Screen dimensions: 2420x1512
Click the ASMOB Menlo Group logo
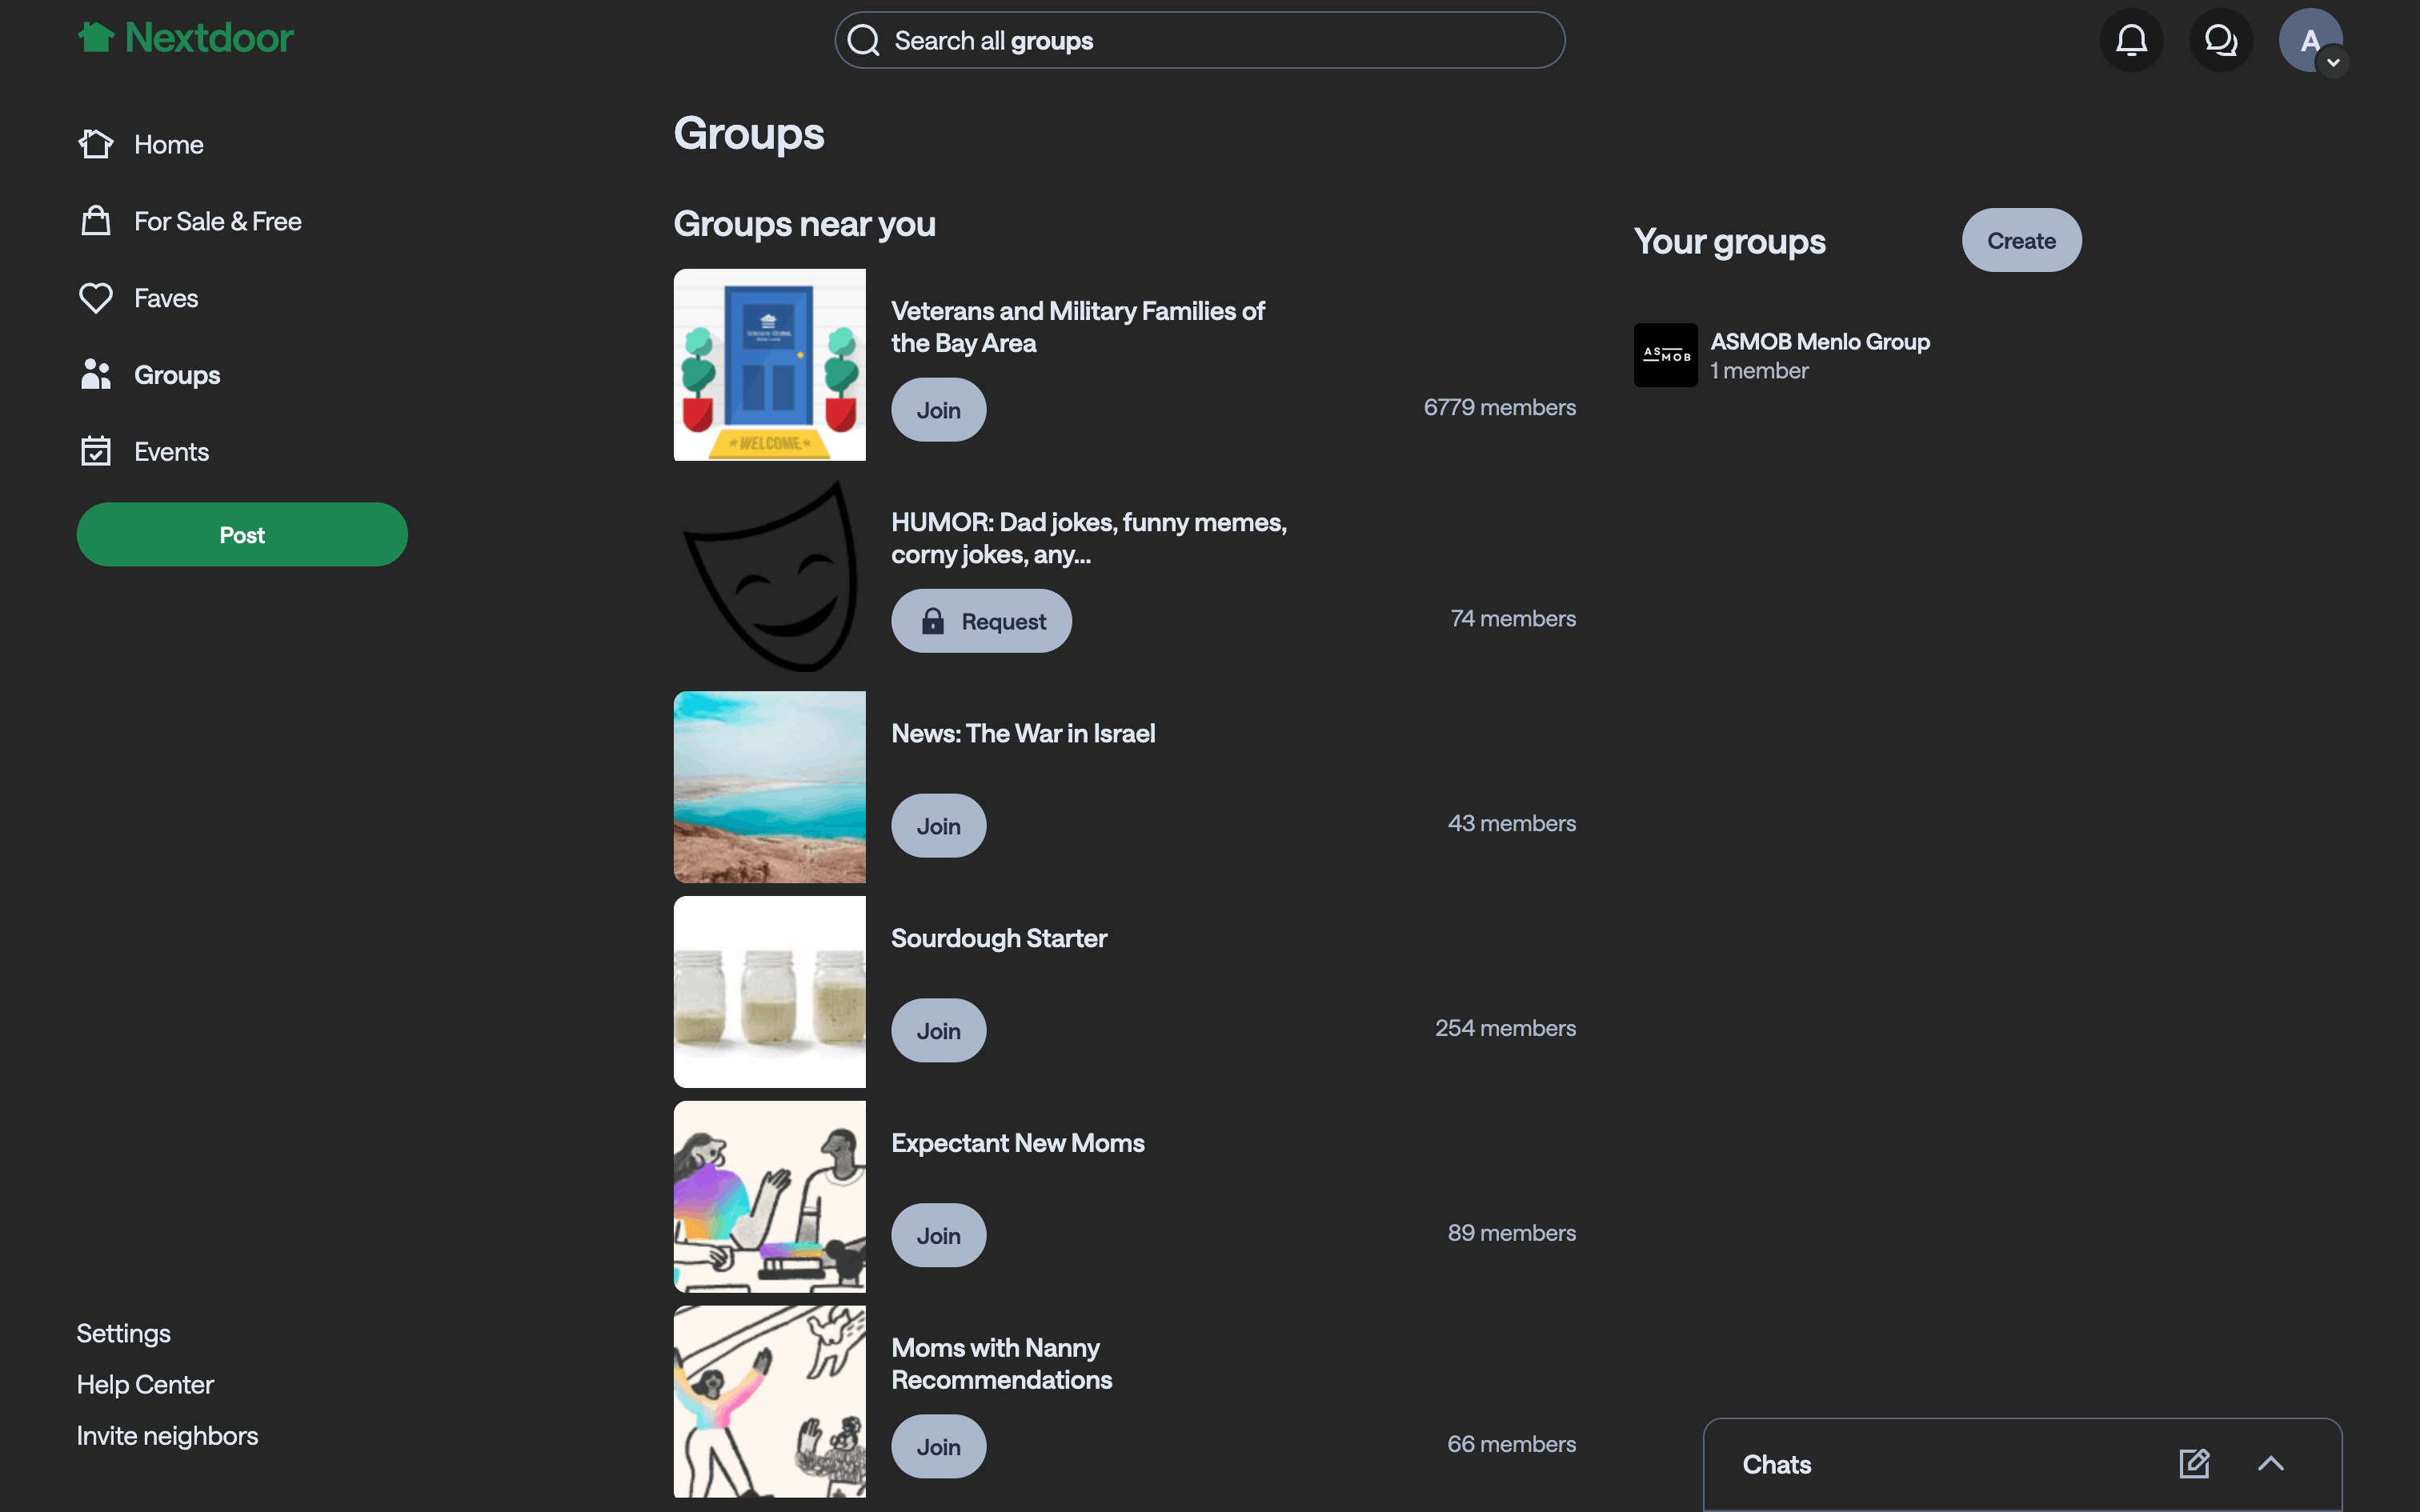(1665, 355)
